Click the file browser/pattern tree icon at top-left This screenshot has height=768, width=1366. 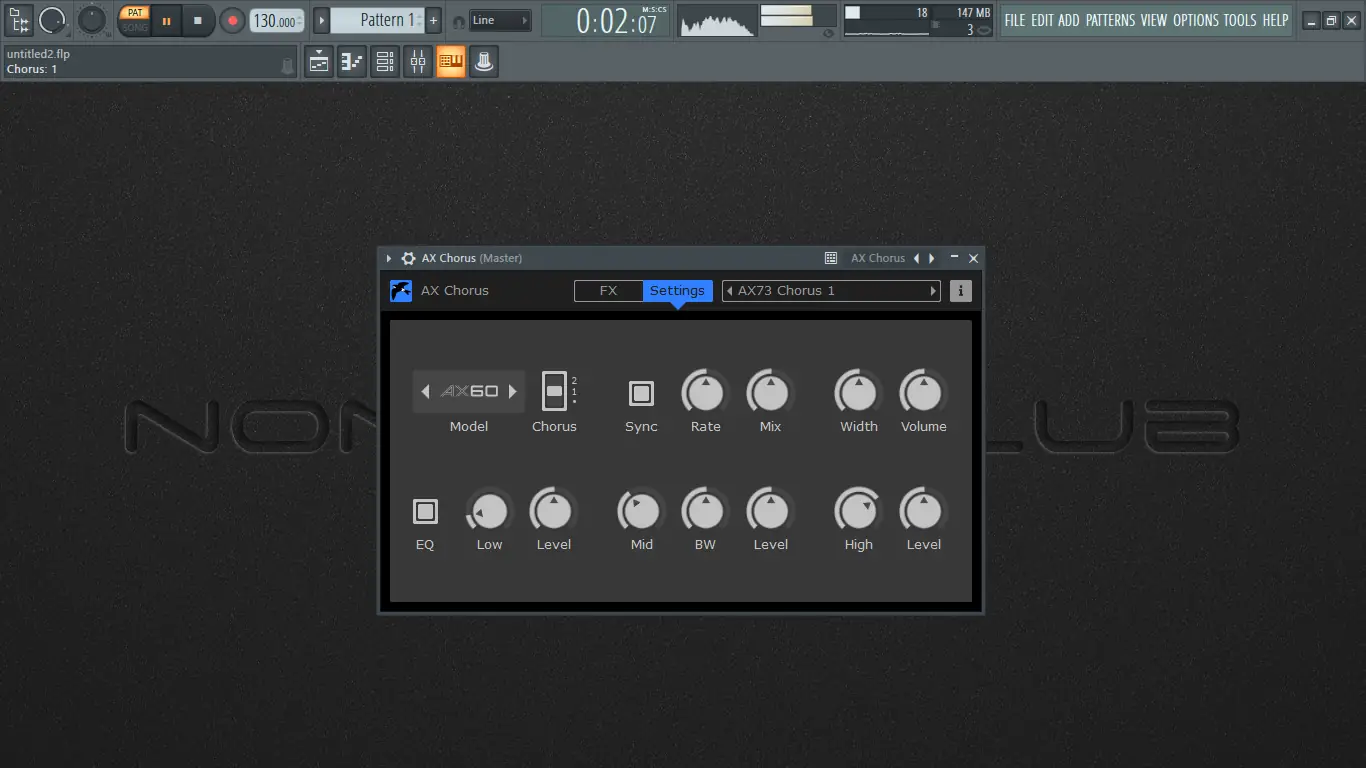click(x=19, y=20)
